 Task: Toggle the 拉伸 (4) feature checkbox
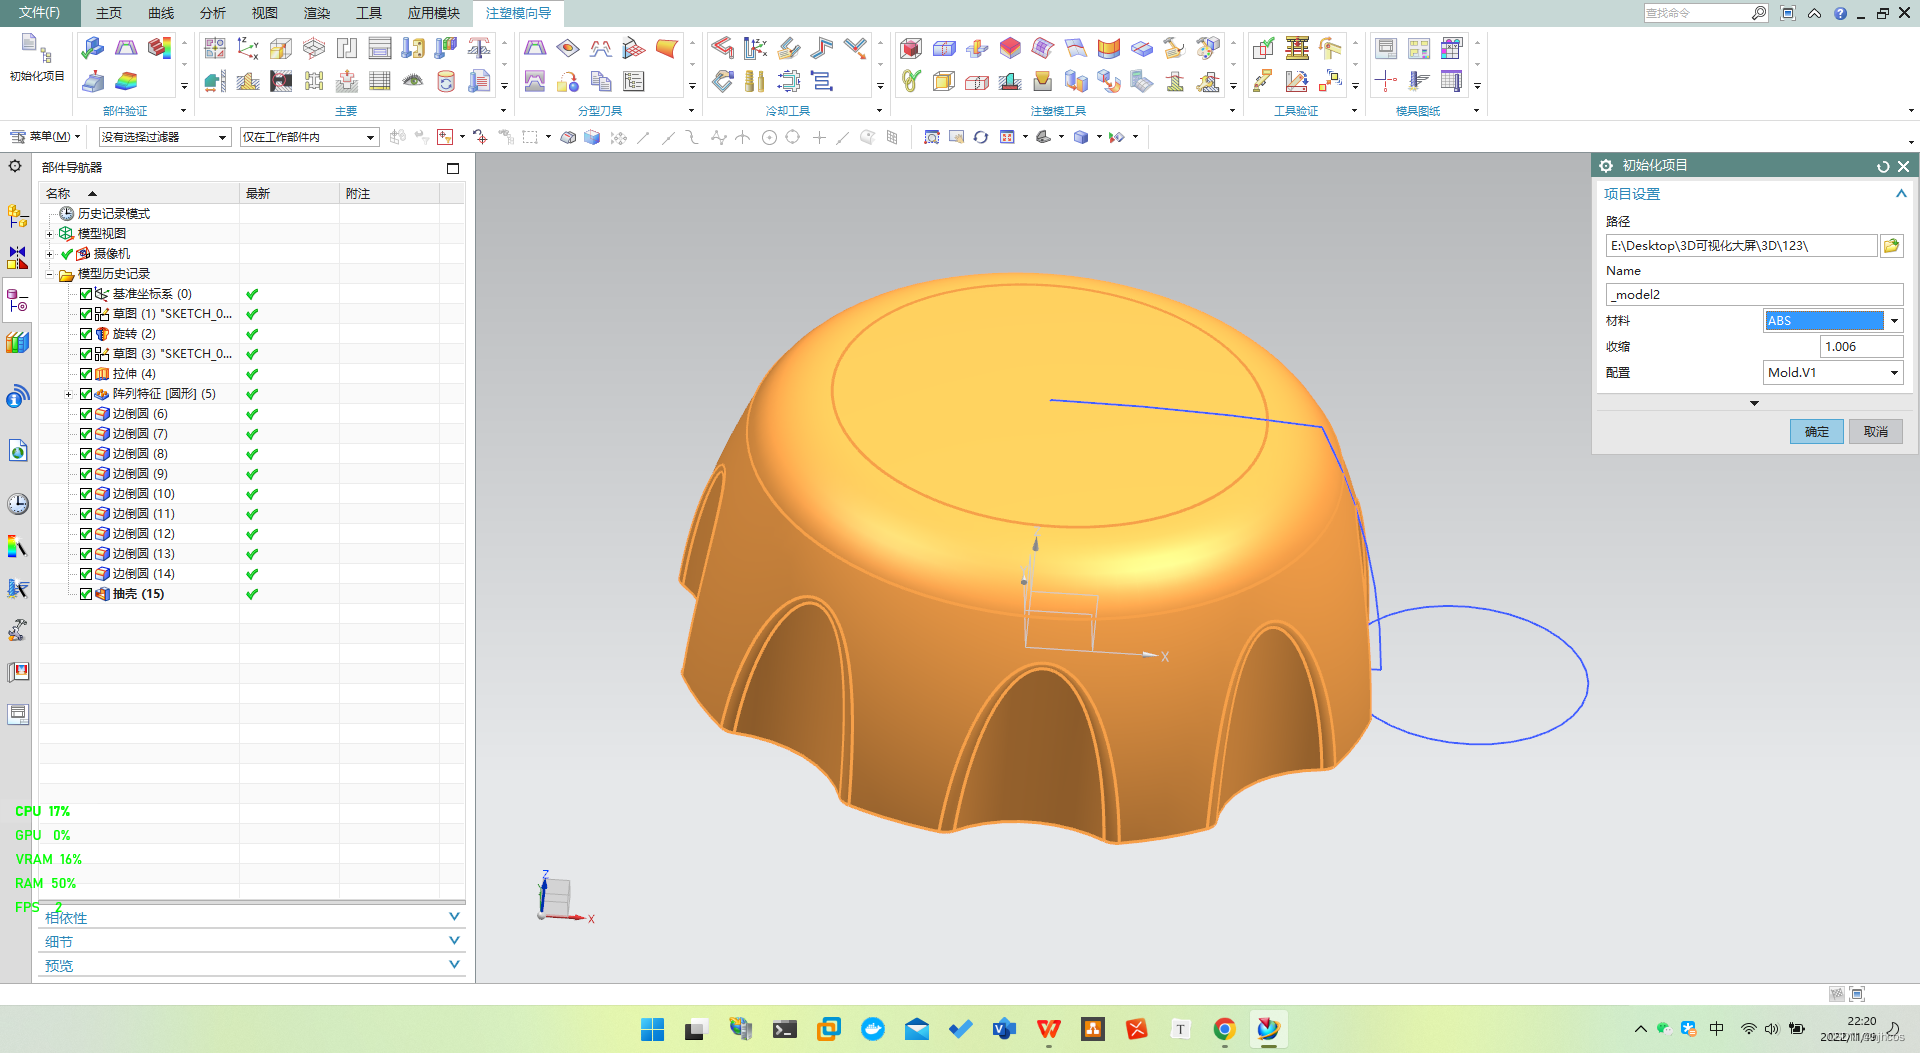86,374
